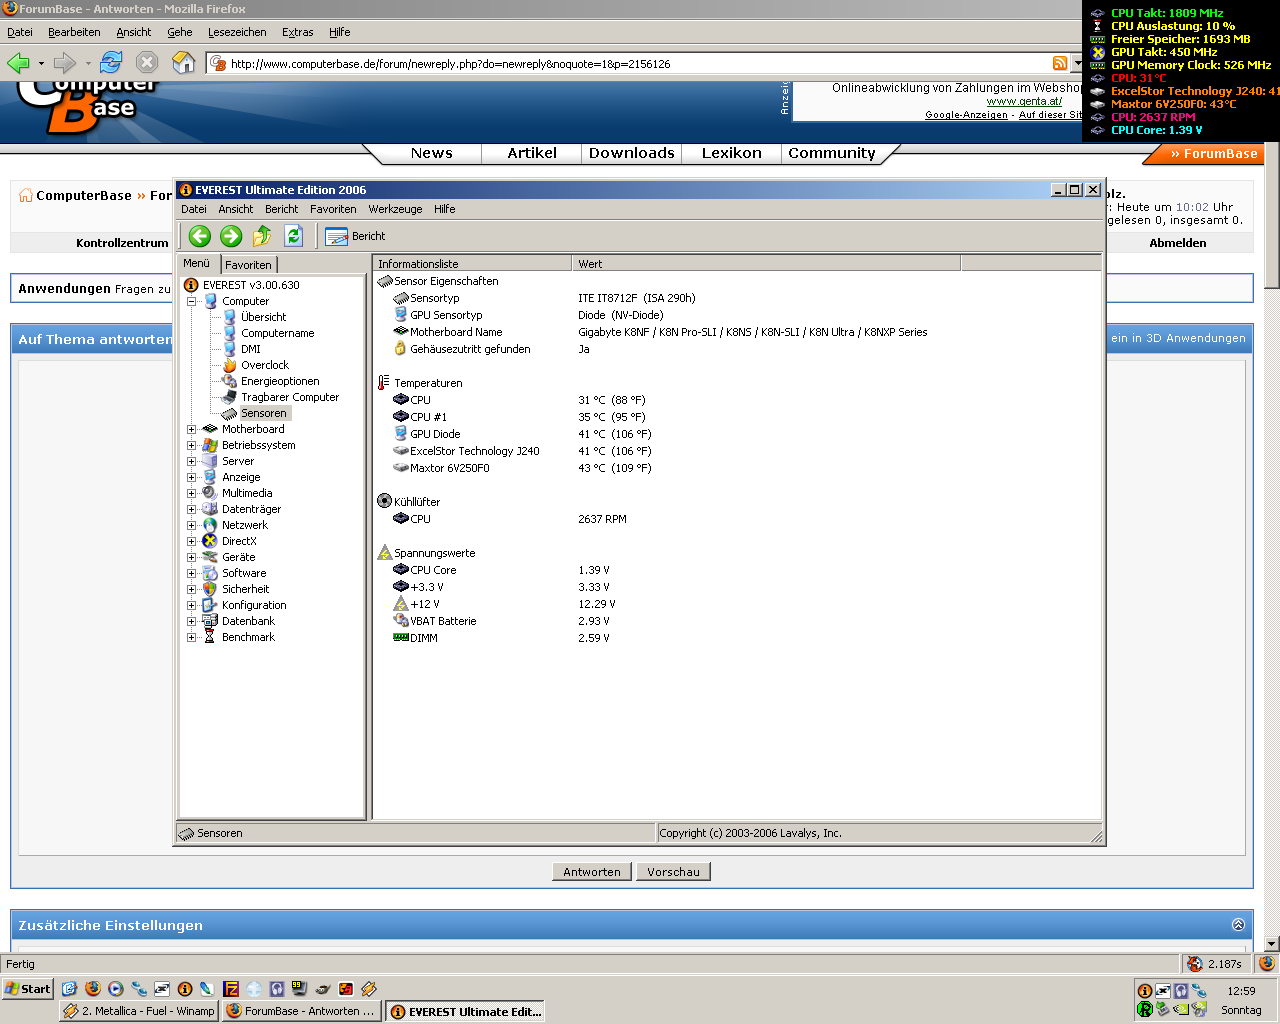The image size is (1280, 1024).
Task: Open the Downloads tab on ComputerBase
Action: 631,153
